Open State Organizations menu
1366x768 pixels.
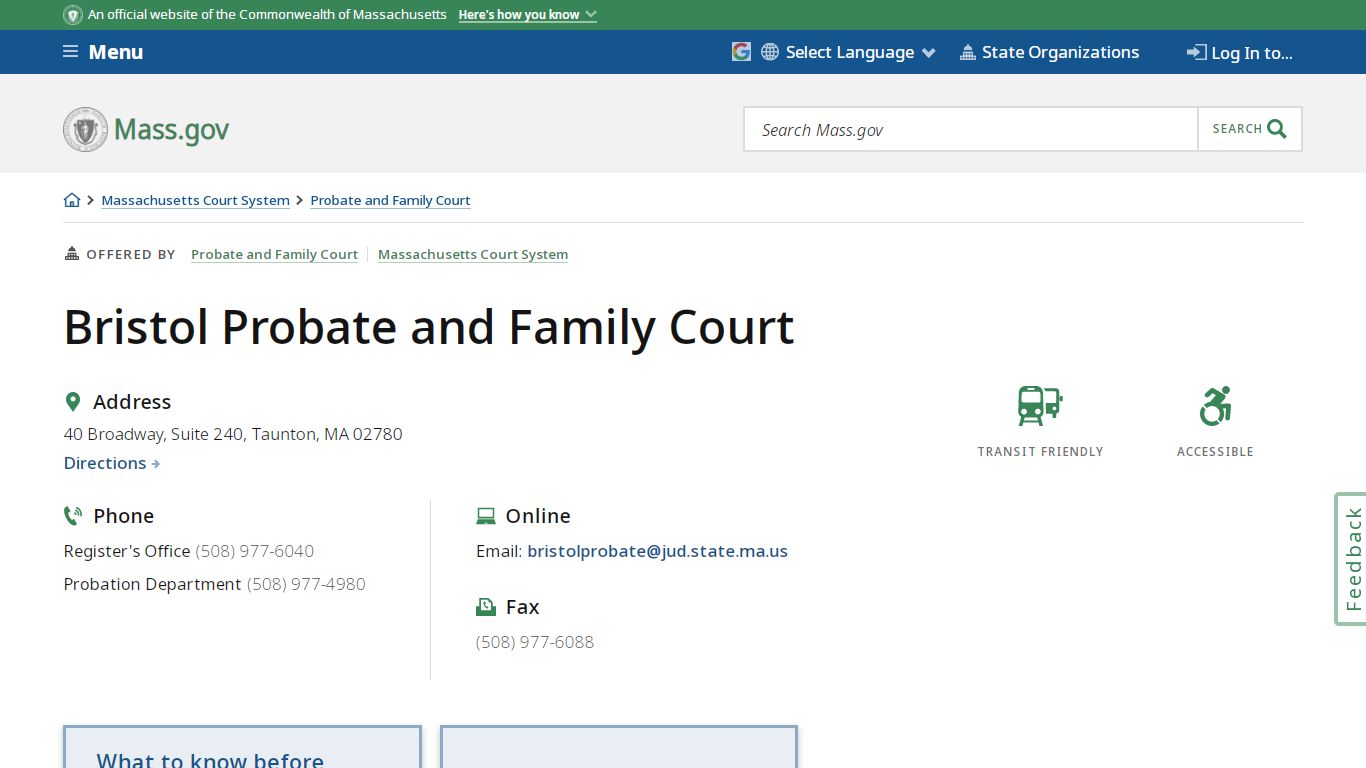coord(1049,52)
